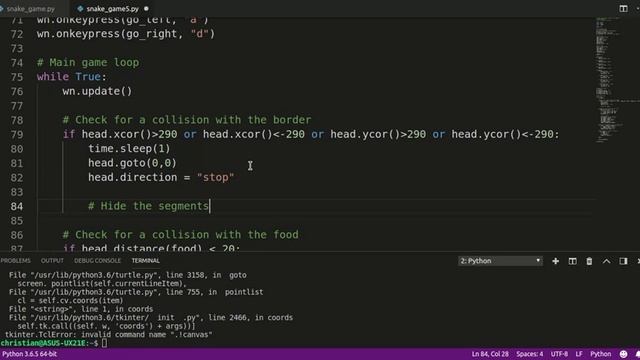Click 'head.ycor()<-290:' at end of line 79
Viewport: 640px width, 360px height.
pos(505,134)
